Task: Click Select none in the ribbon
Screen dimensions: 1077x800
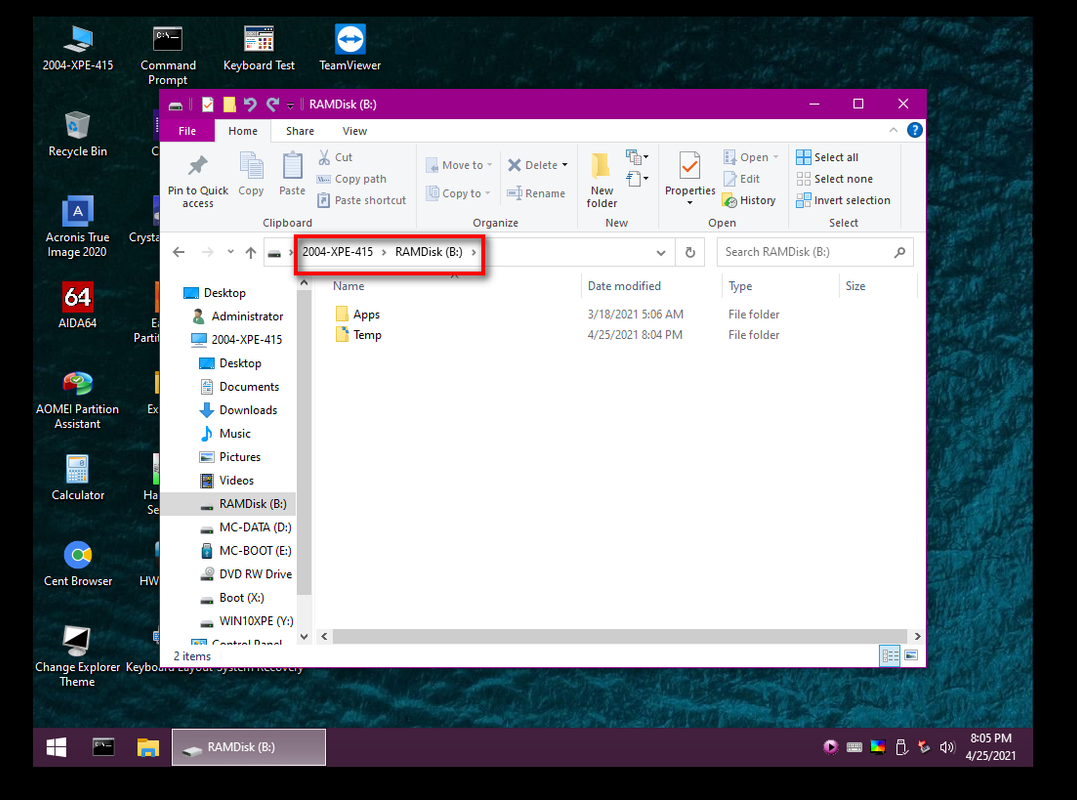Action: [835, 179]
